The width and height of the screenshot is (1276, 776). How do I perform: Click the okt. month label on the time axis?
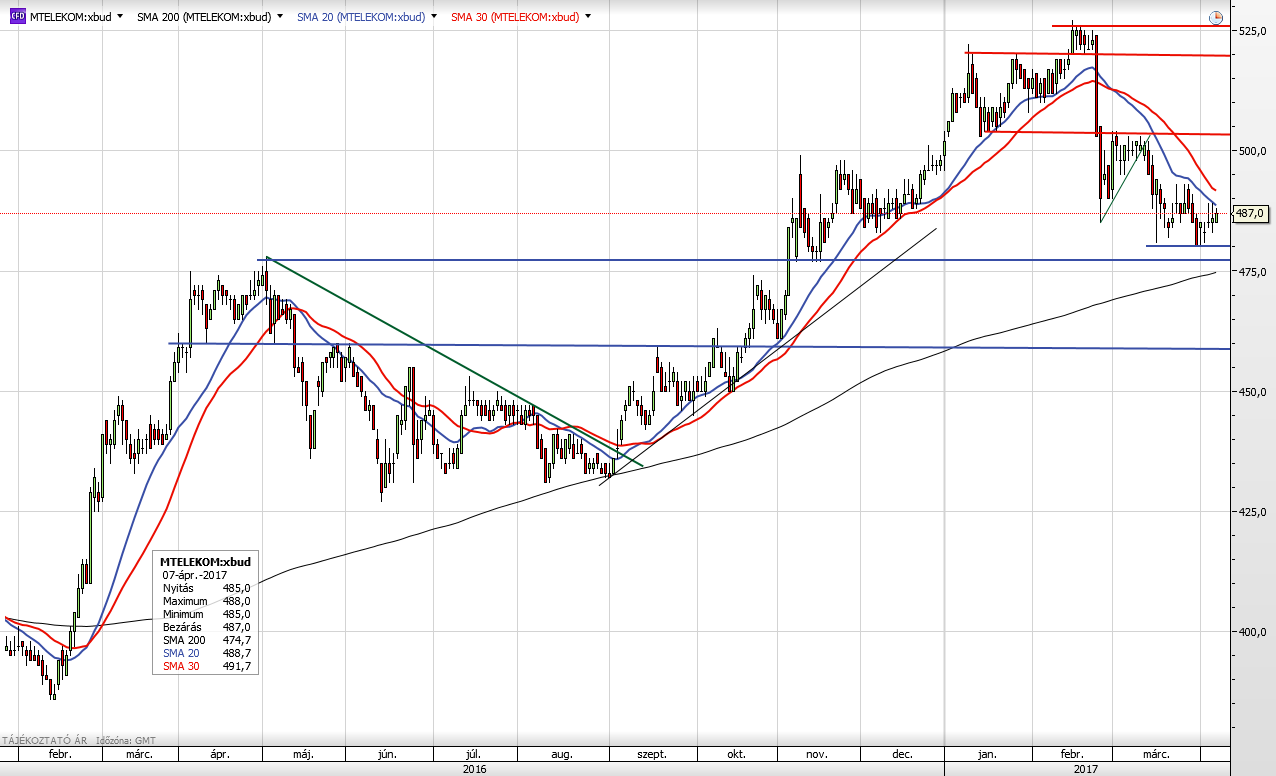737,755
